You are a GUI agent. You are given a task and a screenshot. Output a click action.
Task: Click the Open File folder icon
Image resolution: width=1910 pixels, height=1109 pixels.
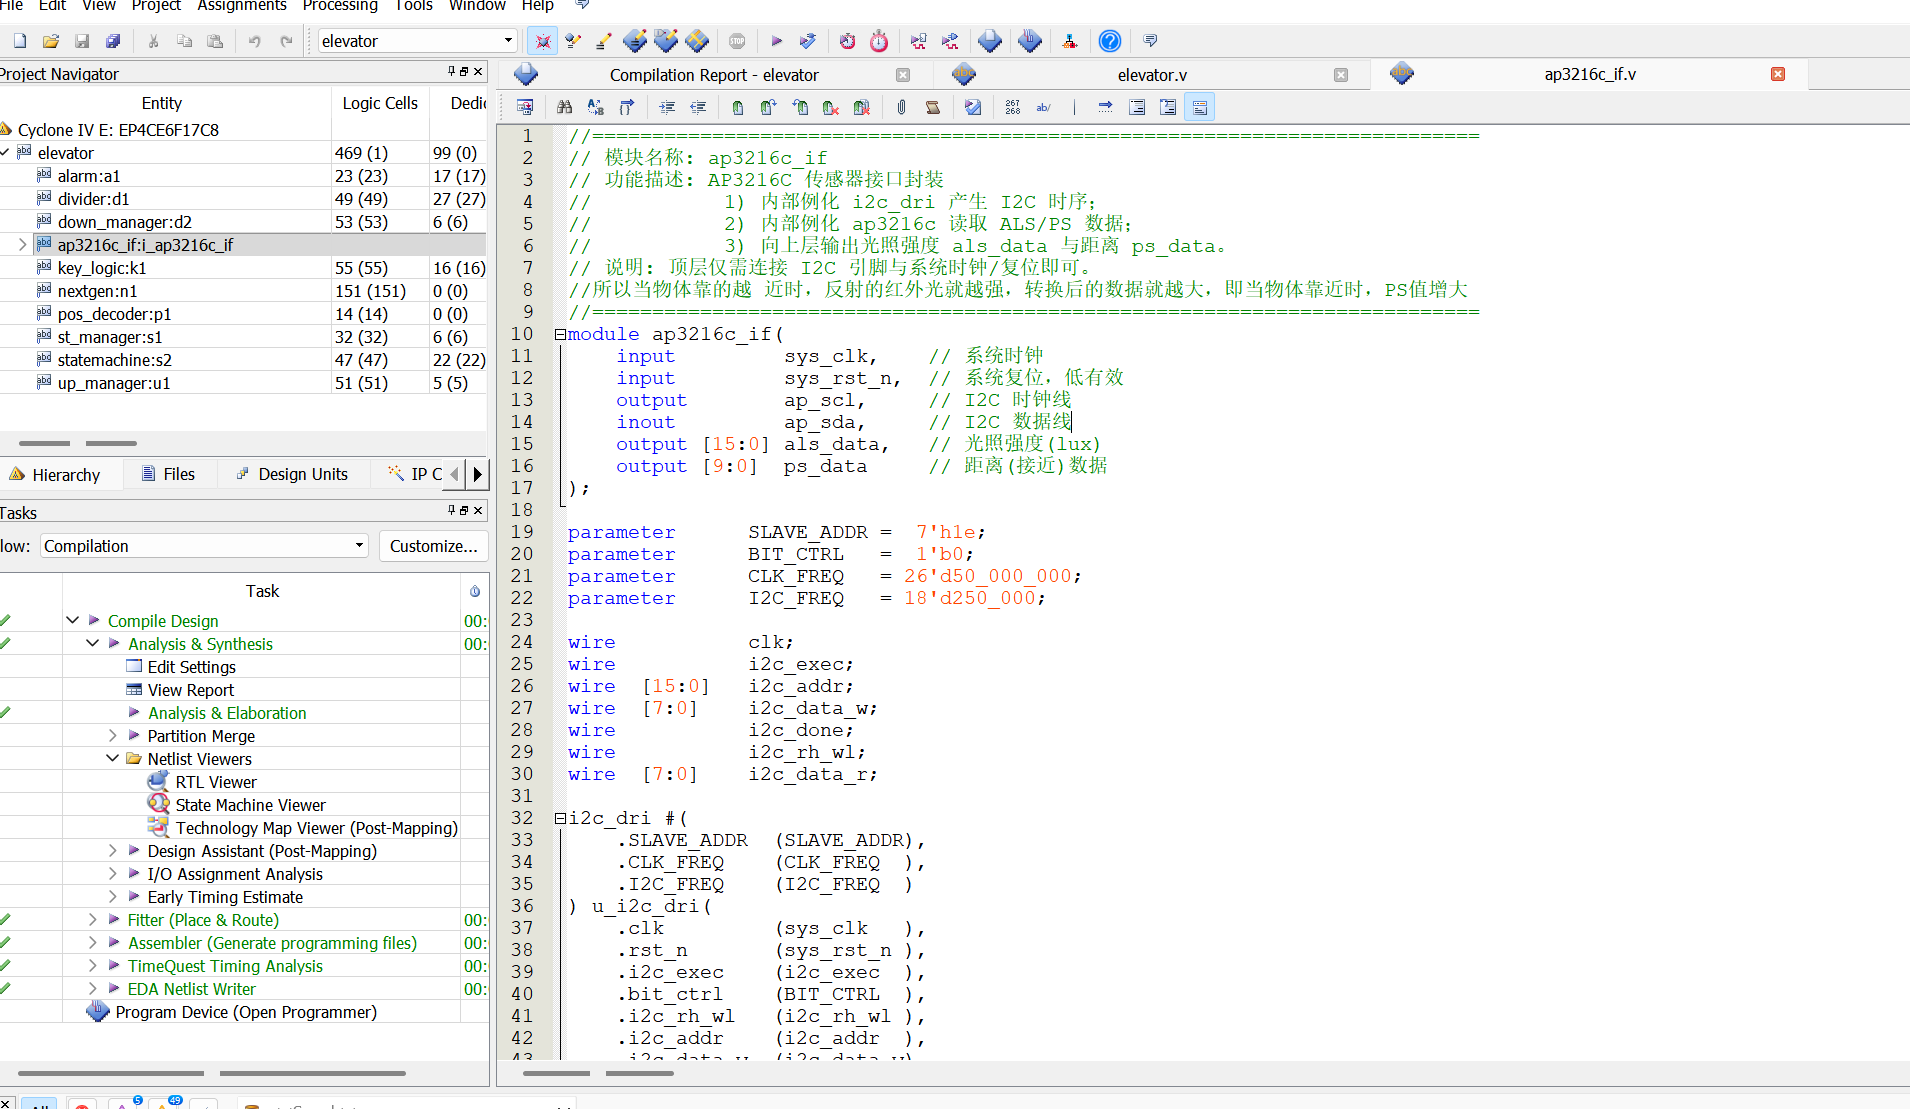[51, 41]
